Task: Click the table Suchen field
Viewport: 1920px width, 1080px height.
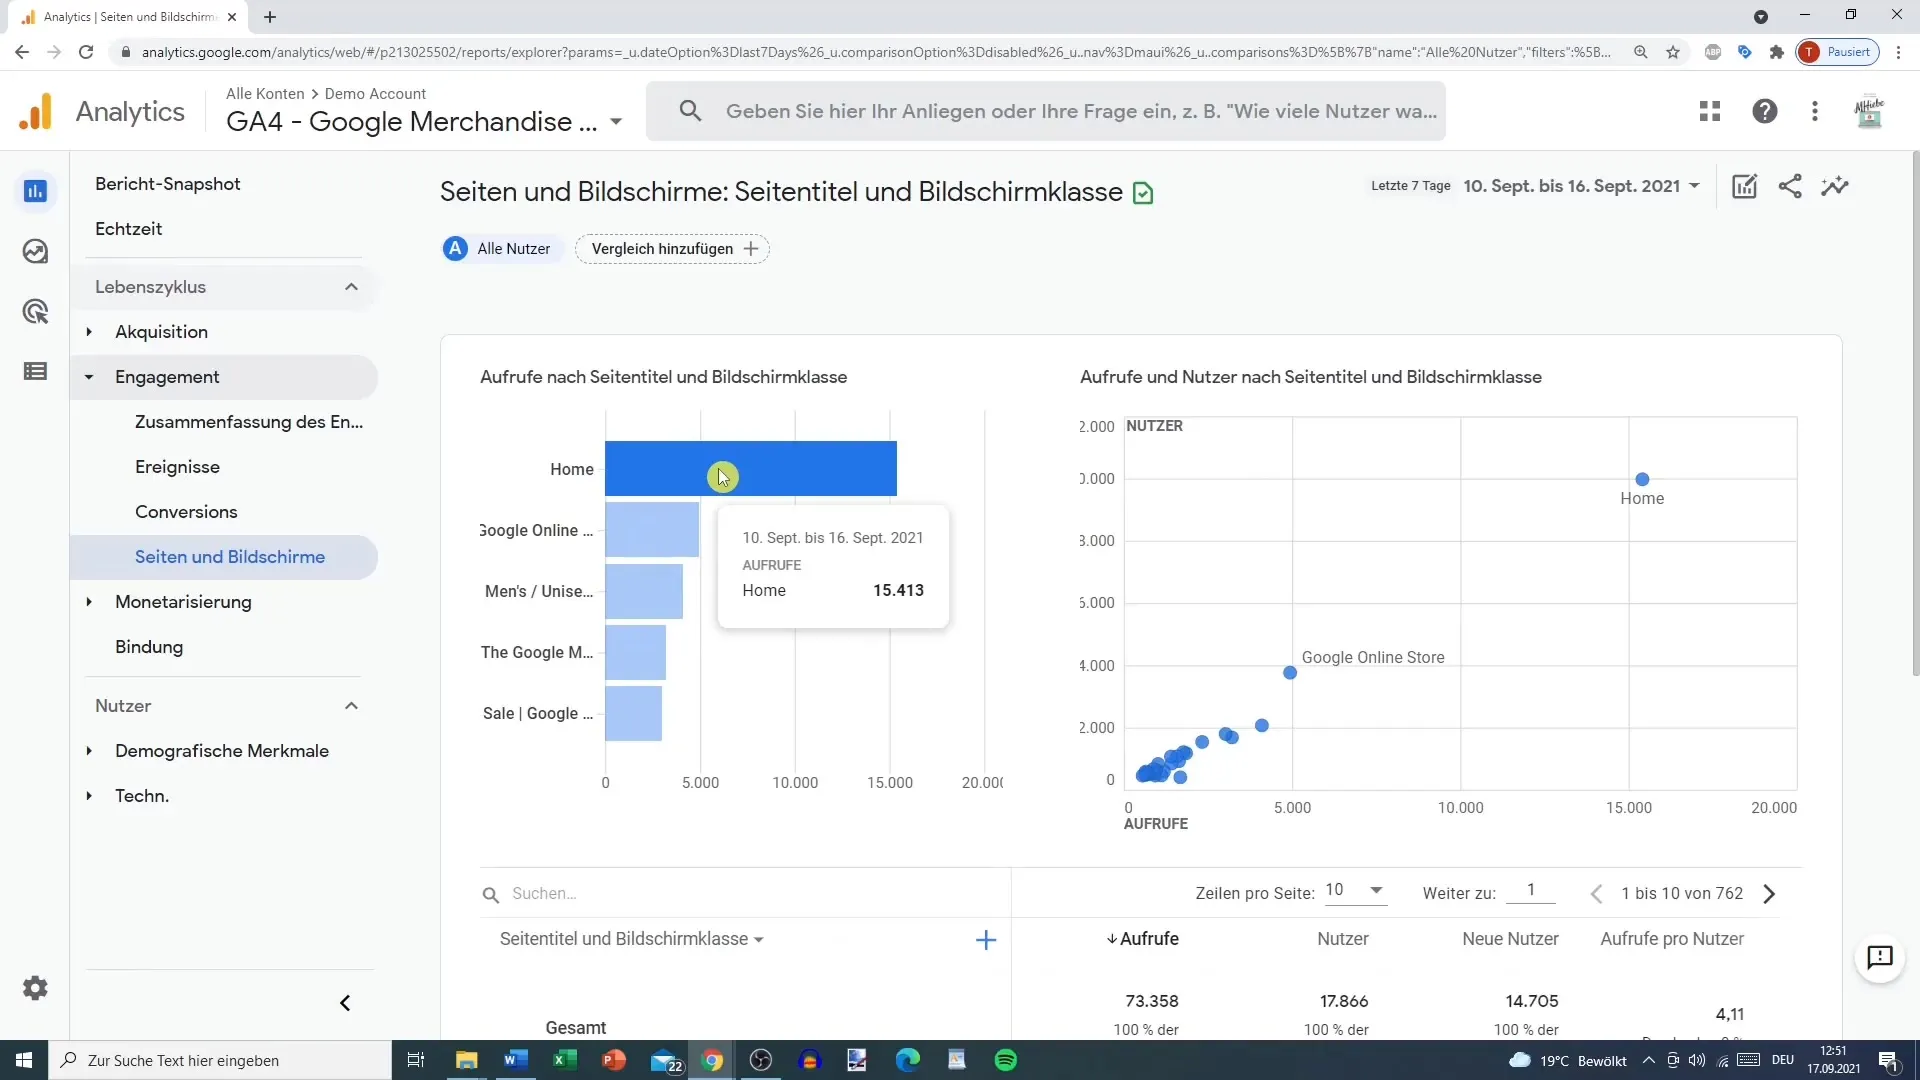Action: [x=745, y=894]
